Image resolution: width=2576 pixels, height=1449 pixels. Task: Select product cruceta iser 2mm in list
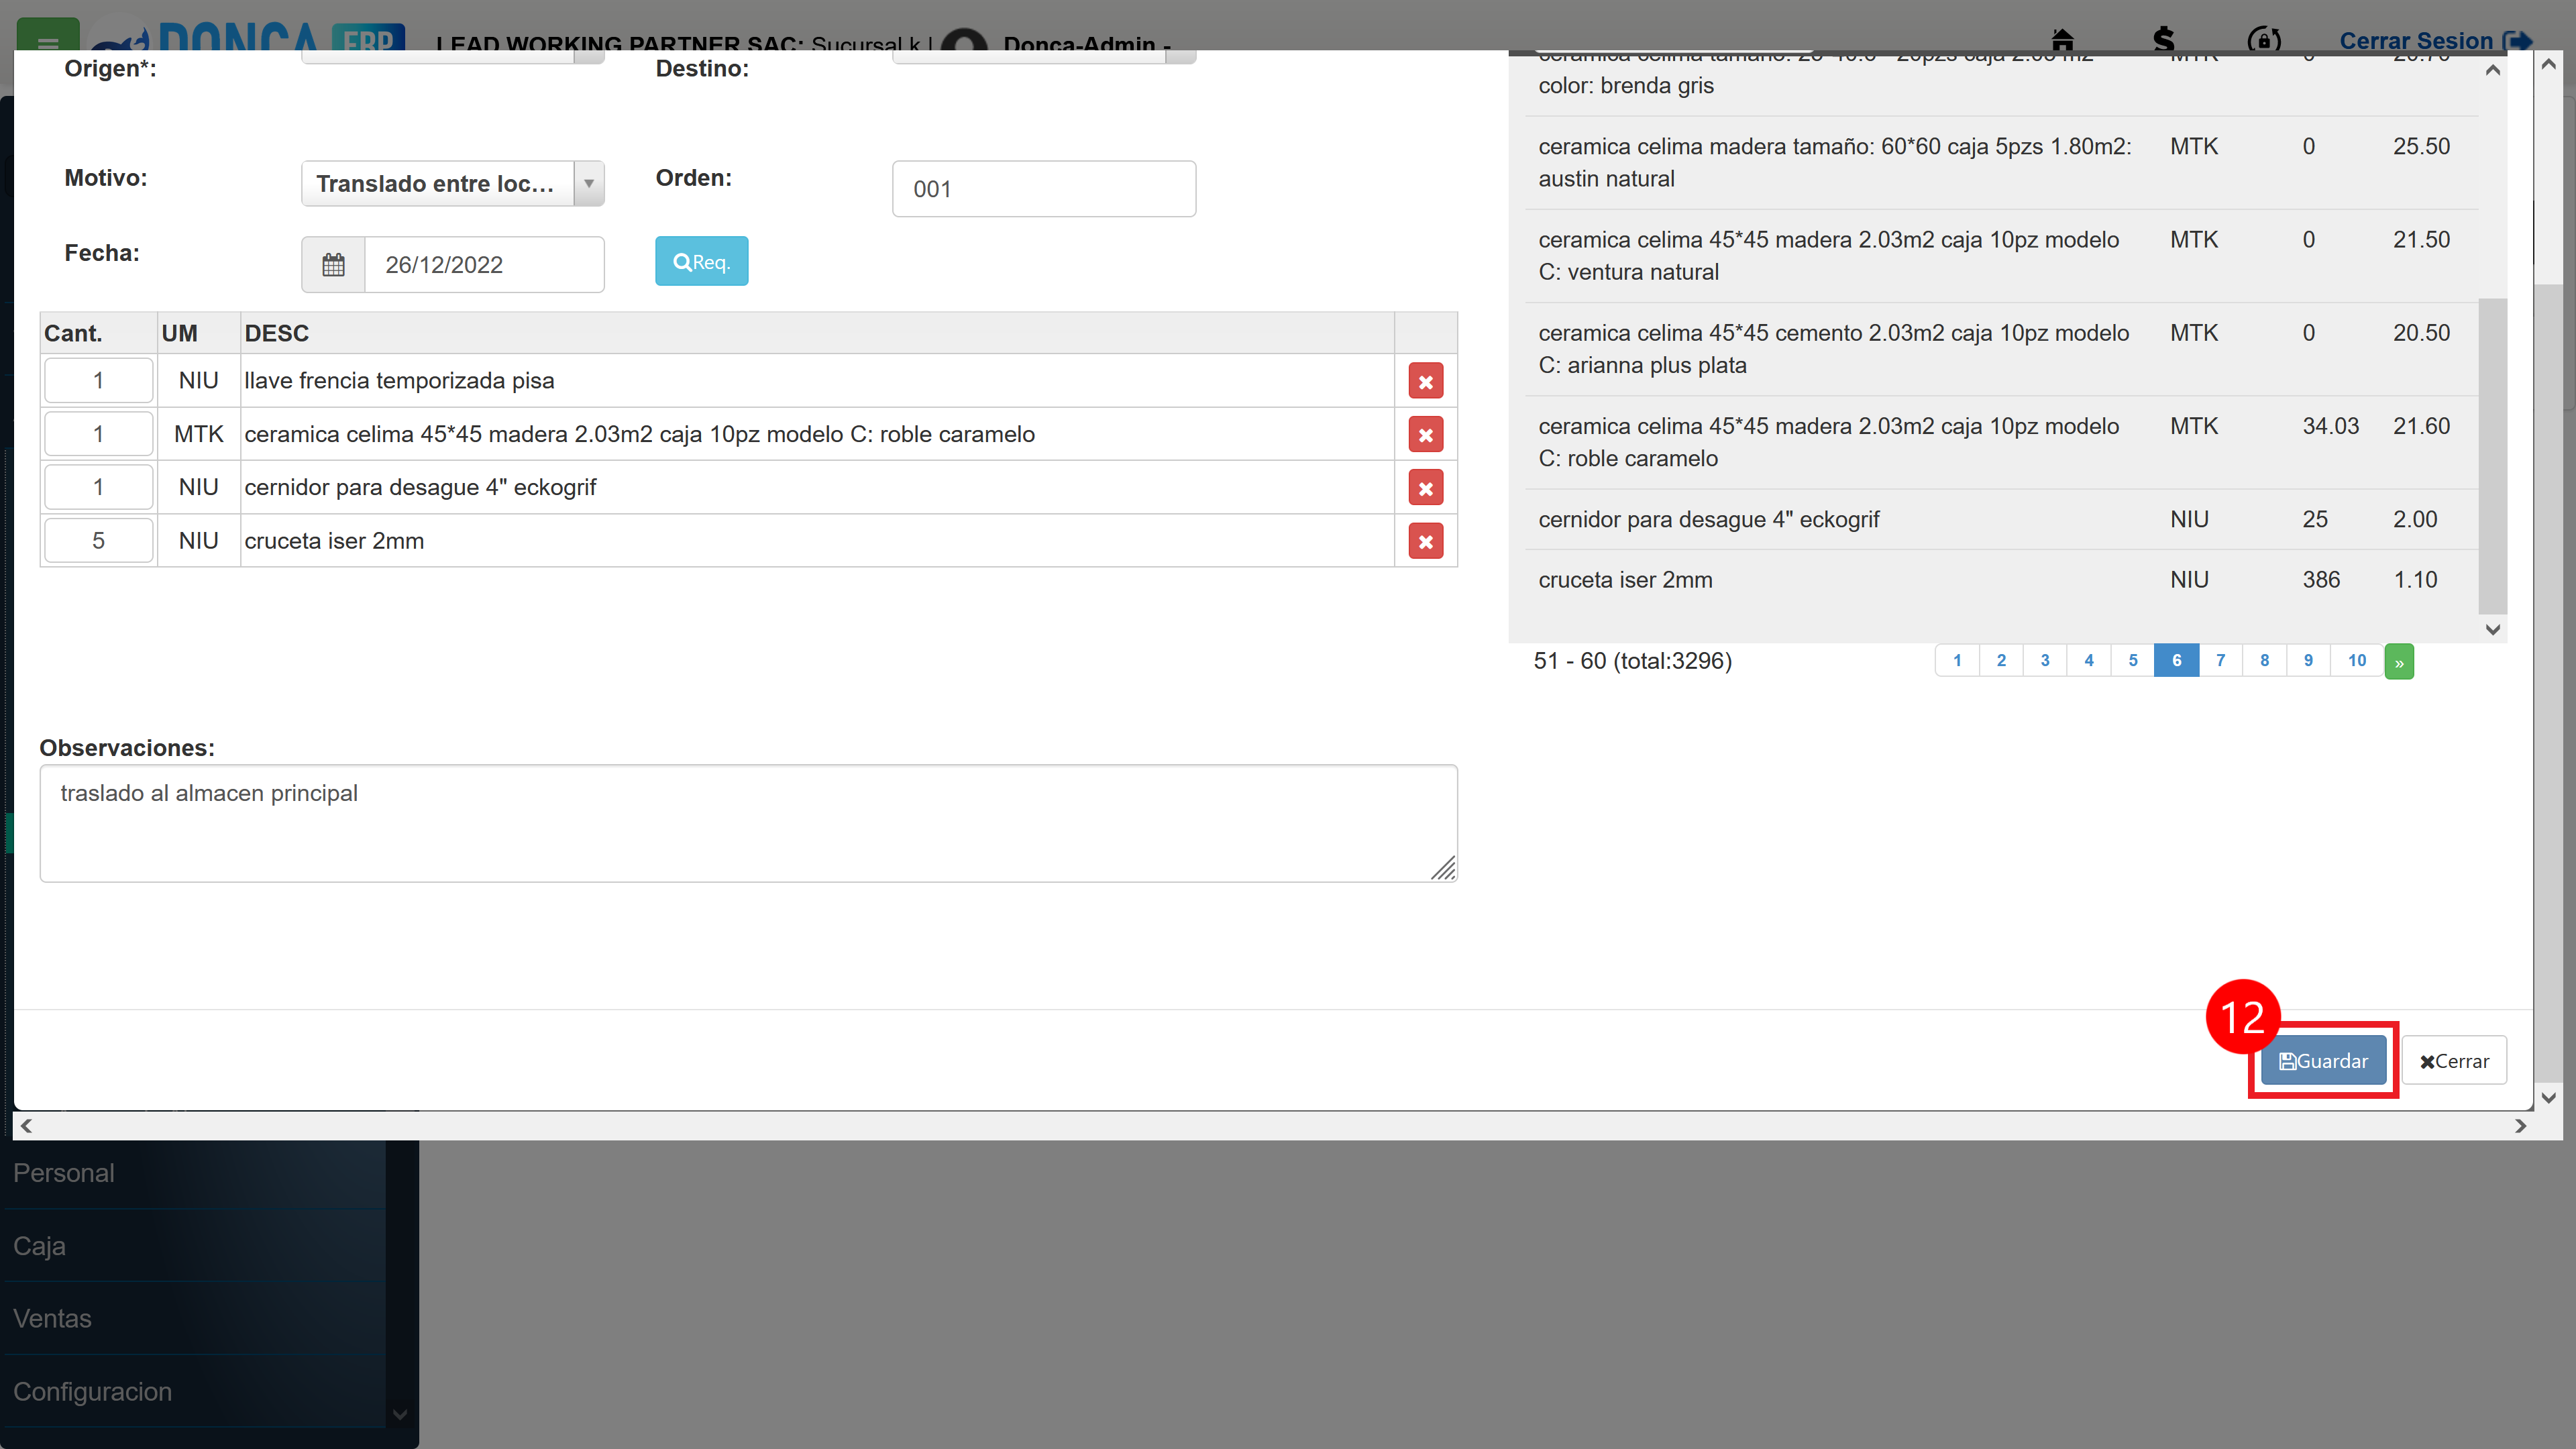click(2001, 580)
